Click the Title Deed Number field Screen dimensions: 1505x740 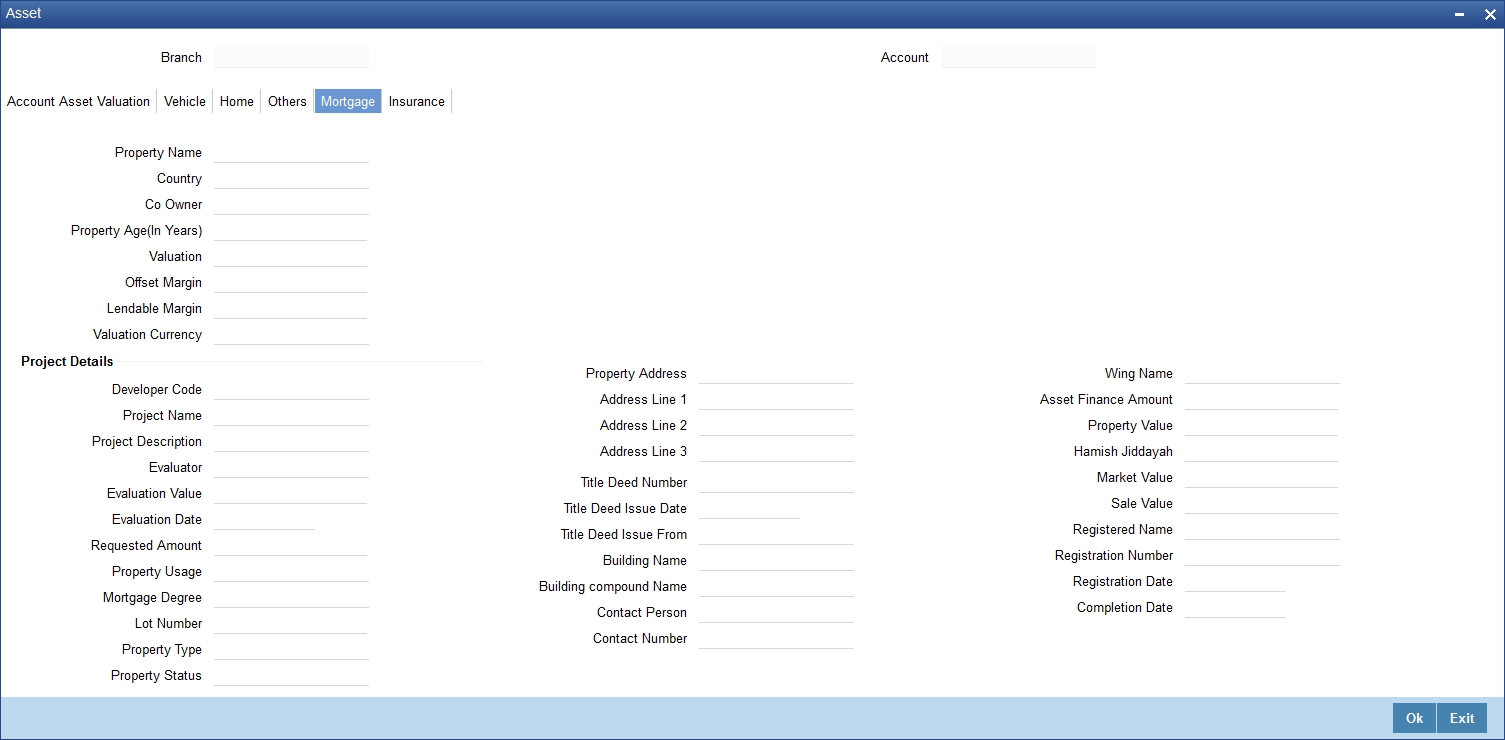click(x=776, y=482)
